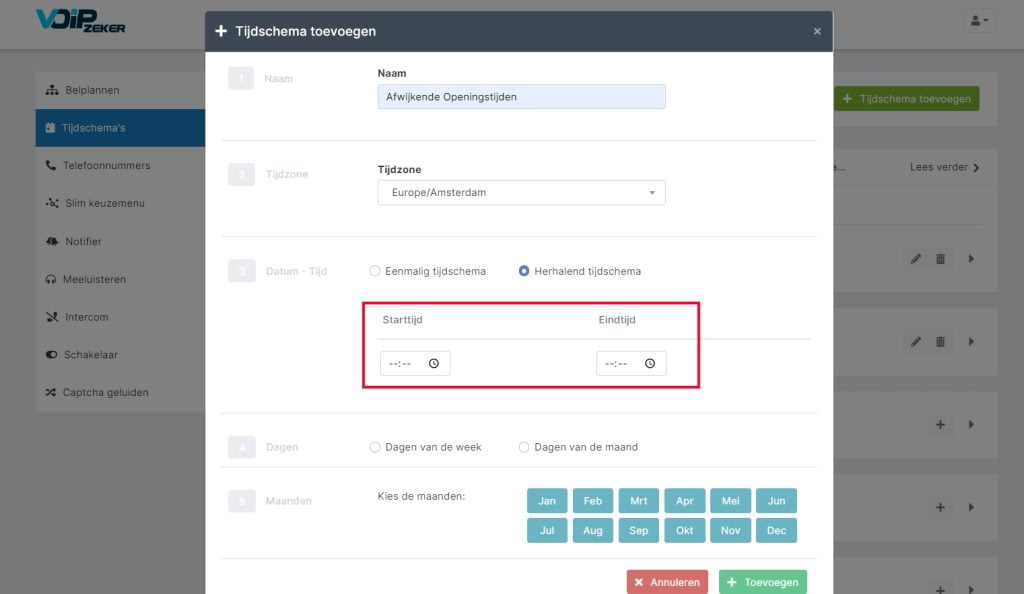This screenshot has width=1024, height=594.
Task: Click the green Toevoegen button
Action: tap(763, 582)
